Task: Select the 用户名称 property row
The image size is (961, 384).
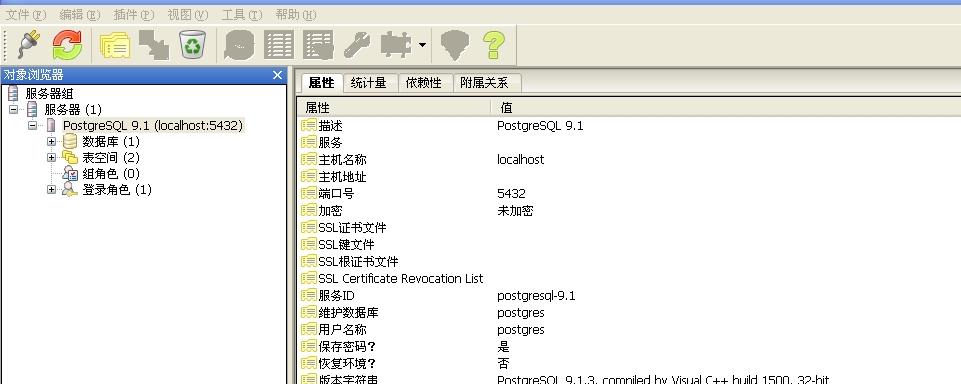Action: [x=629, y=329]
